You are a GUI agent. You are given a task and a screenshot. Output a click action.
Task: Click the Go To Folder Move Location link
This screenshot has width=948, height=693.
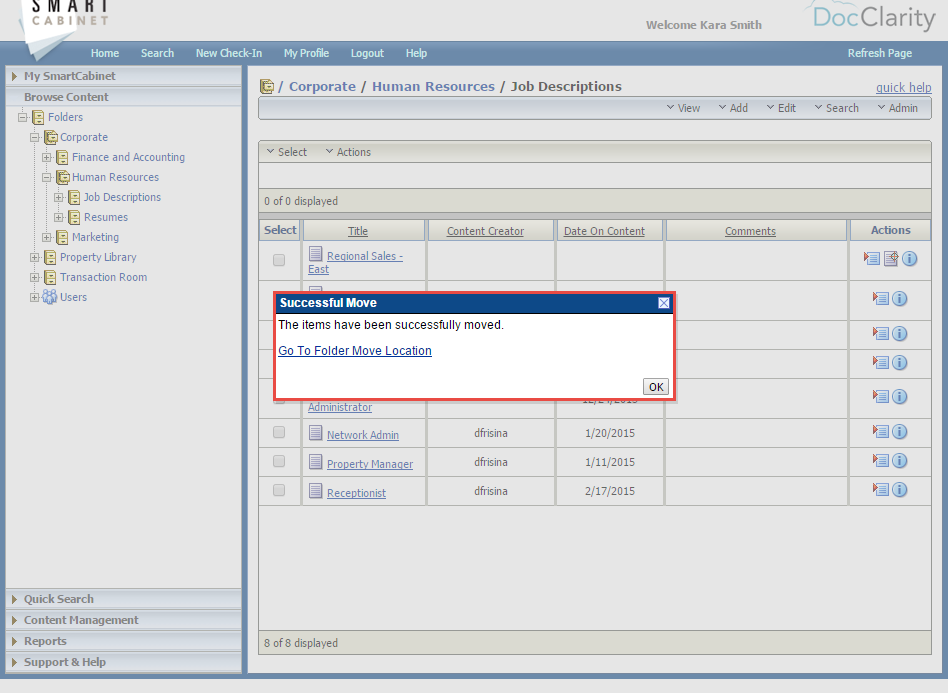354,350
